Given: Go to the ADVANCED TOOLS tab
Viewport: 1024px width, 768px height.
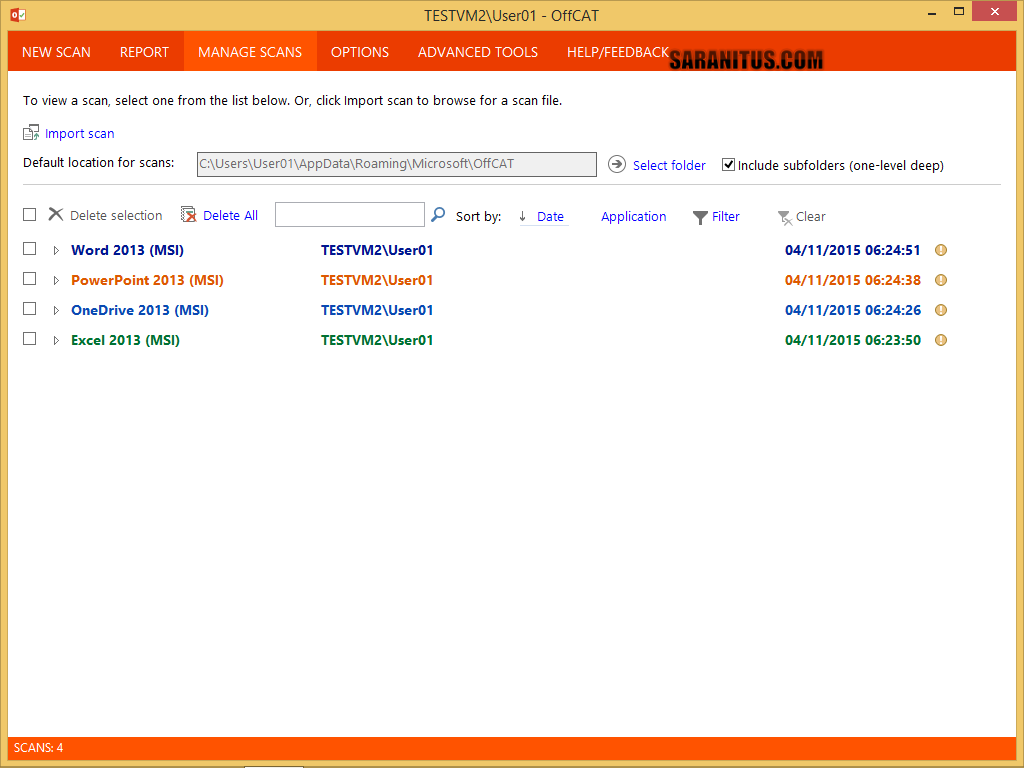Looking at the screenshot, I should (478, 52).
